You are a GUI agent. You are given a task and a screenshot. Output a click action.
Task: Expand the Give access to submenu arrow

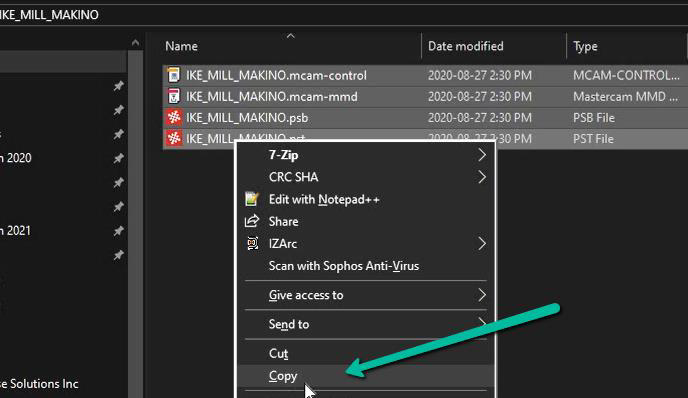(x=482, y=295)
